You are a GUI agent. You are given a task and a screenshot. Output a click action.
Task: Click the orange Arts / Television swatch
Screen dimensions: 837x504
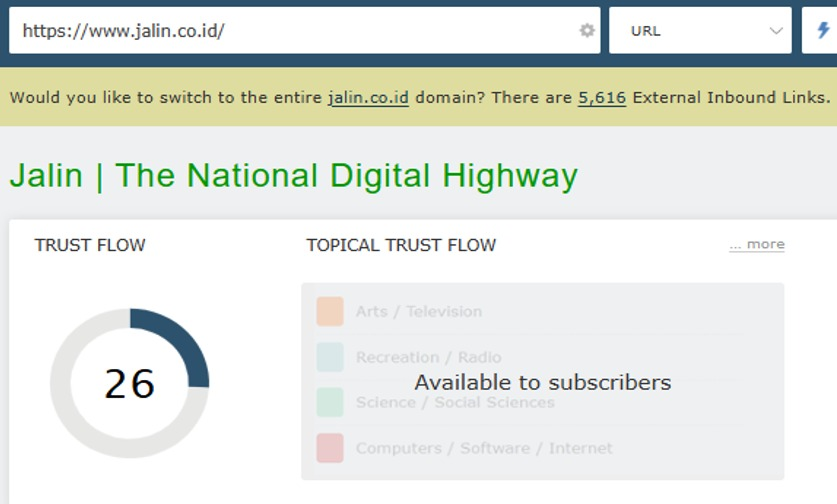[330, 311]
